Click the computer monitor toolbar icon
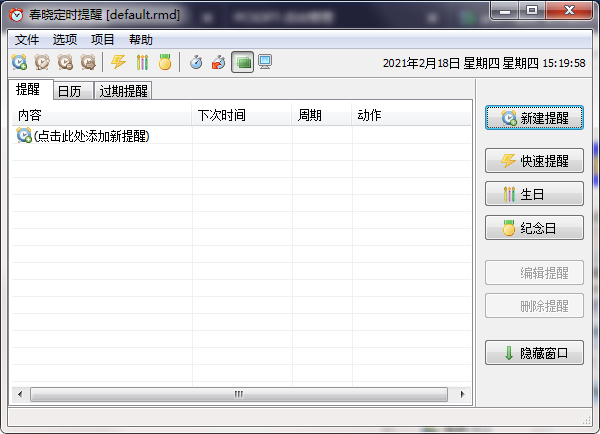 pyautogui.click(x=265, y=62)
